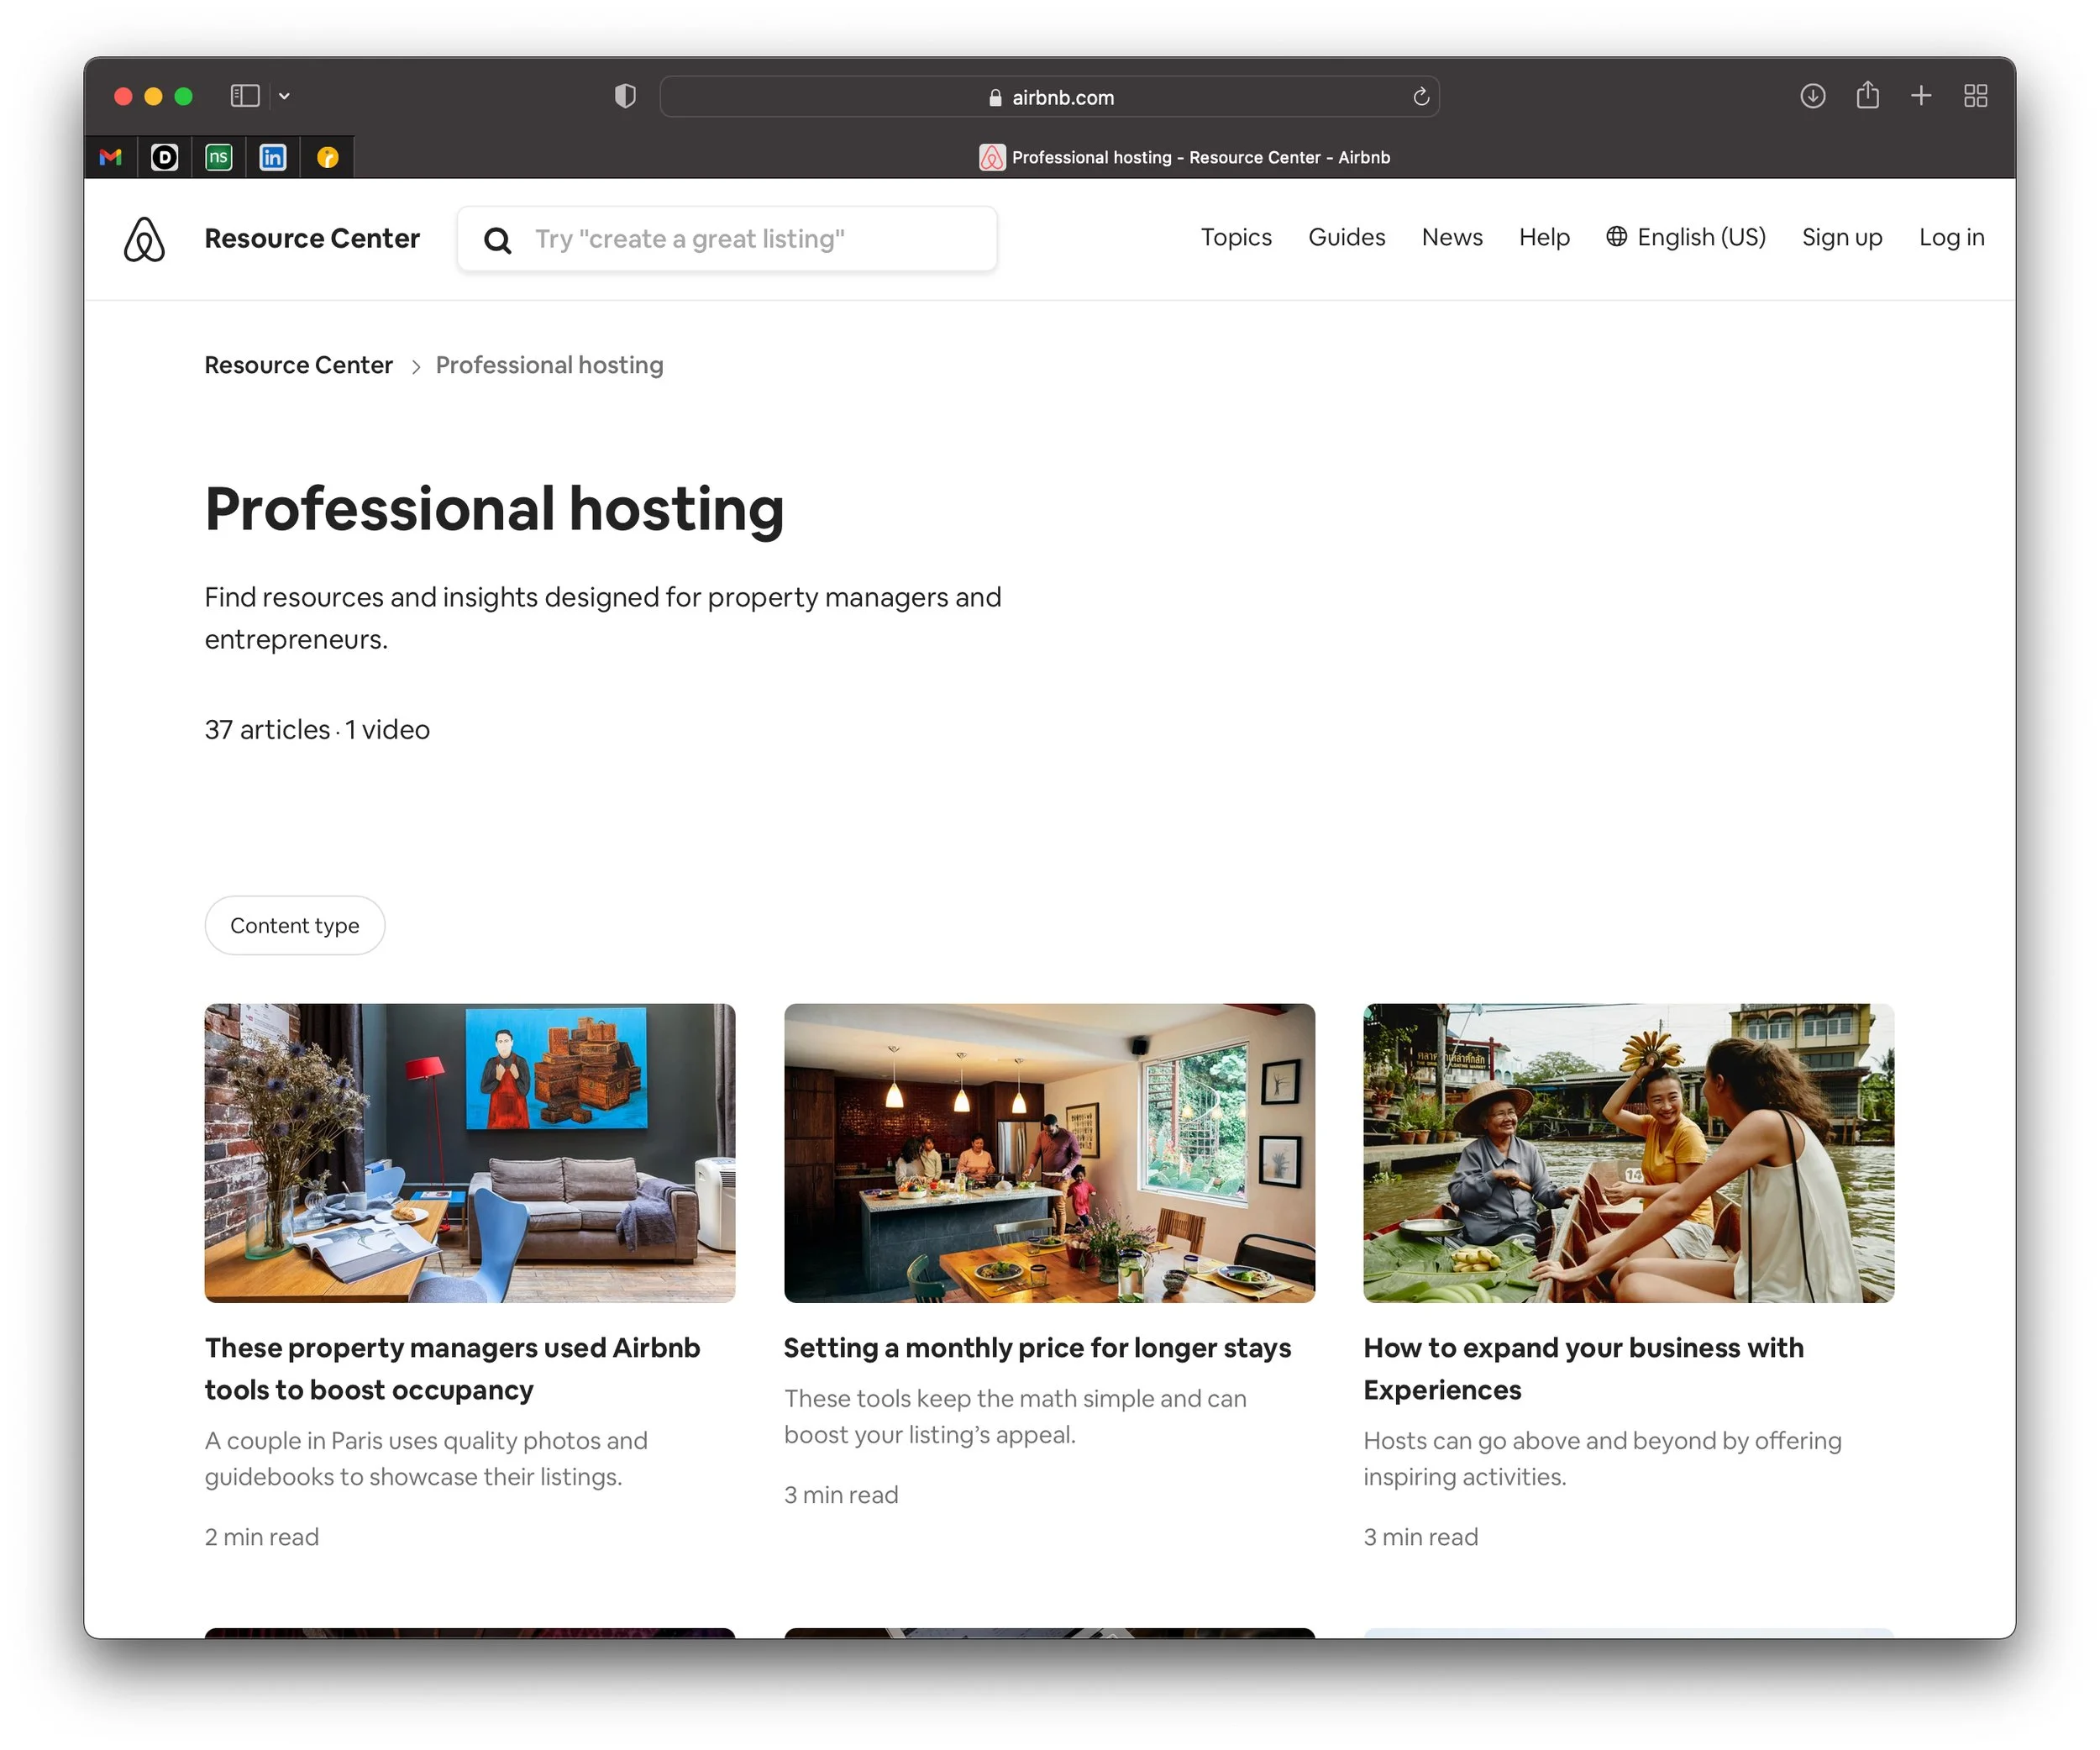Open the Guides menu item
Image resolution: width=2100 pixels, height=1750 pixels.
coord(1346,237)
